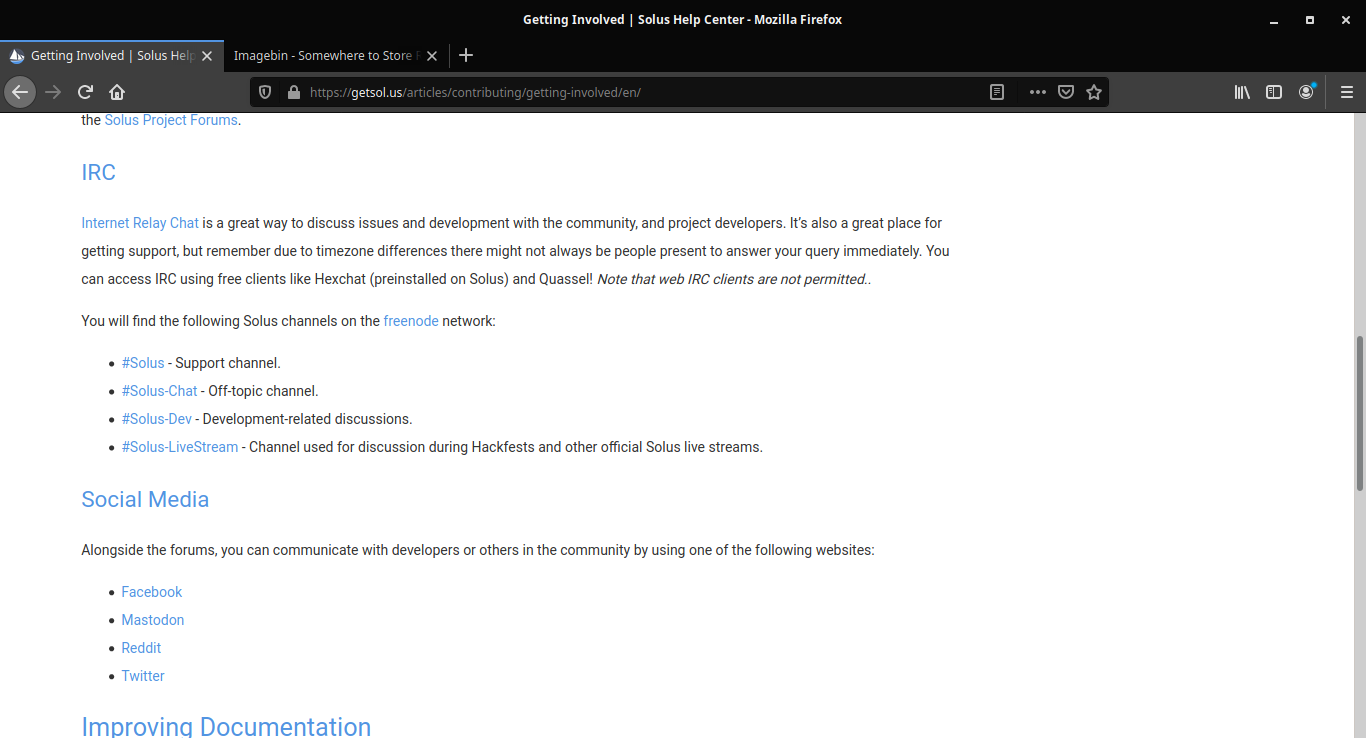Save page to Pocket icon
This screenshot has width=1366, height=738.
point(1066,92)
